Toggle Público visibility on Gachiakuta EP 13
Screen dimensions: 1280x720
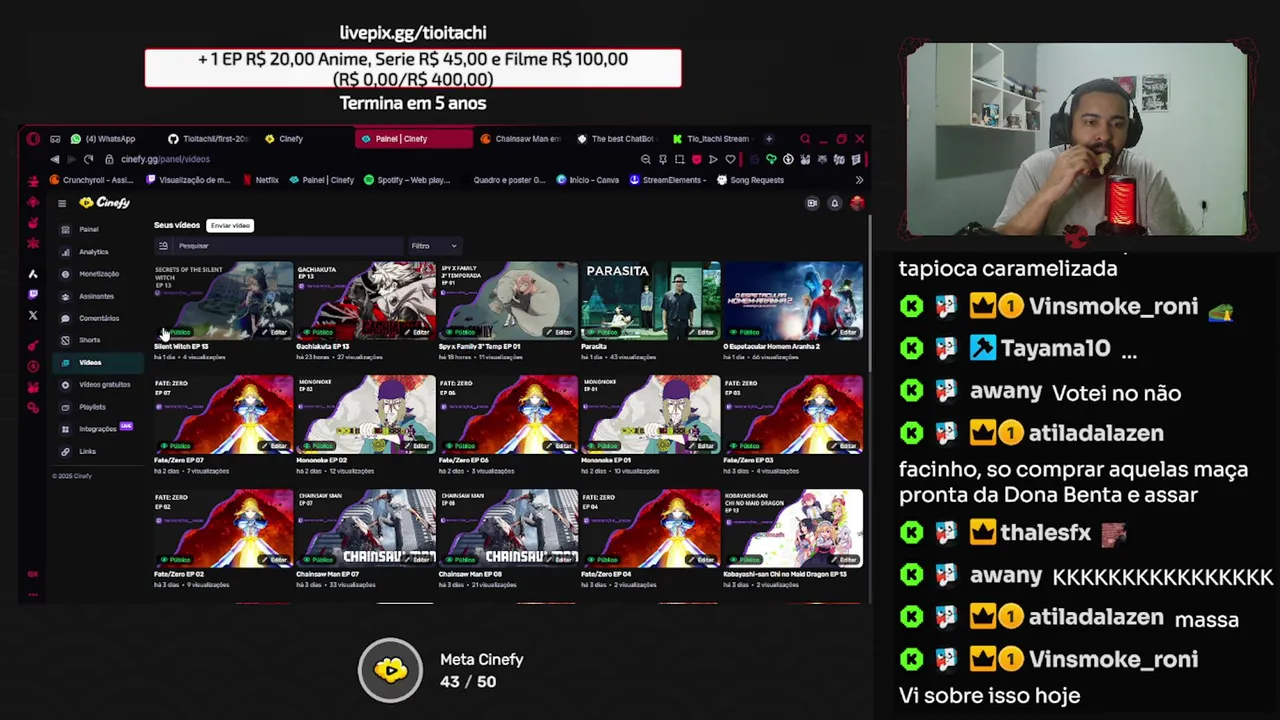pyautogui.click(x=317, y=332)
